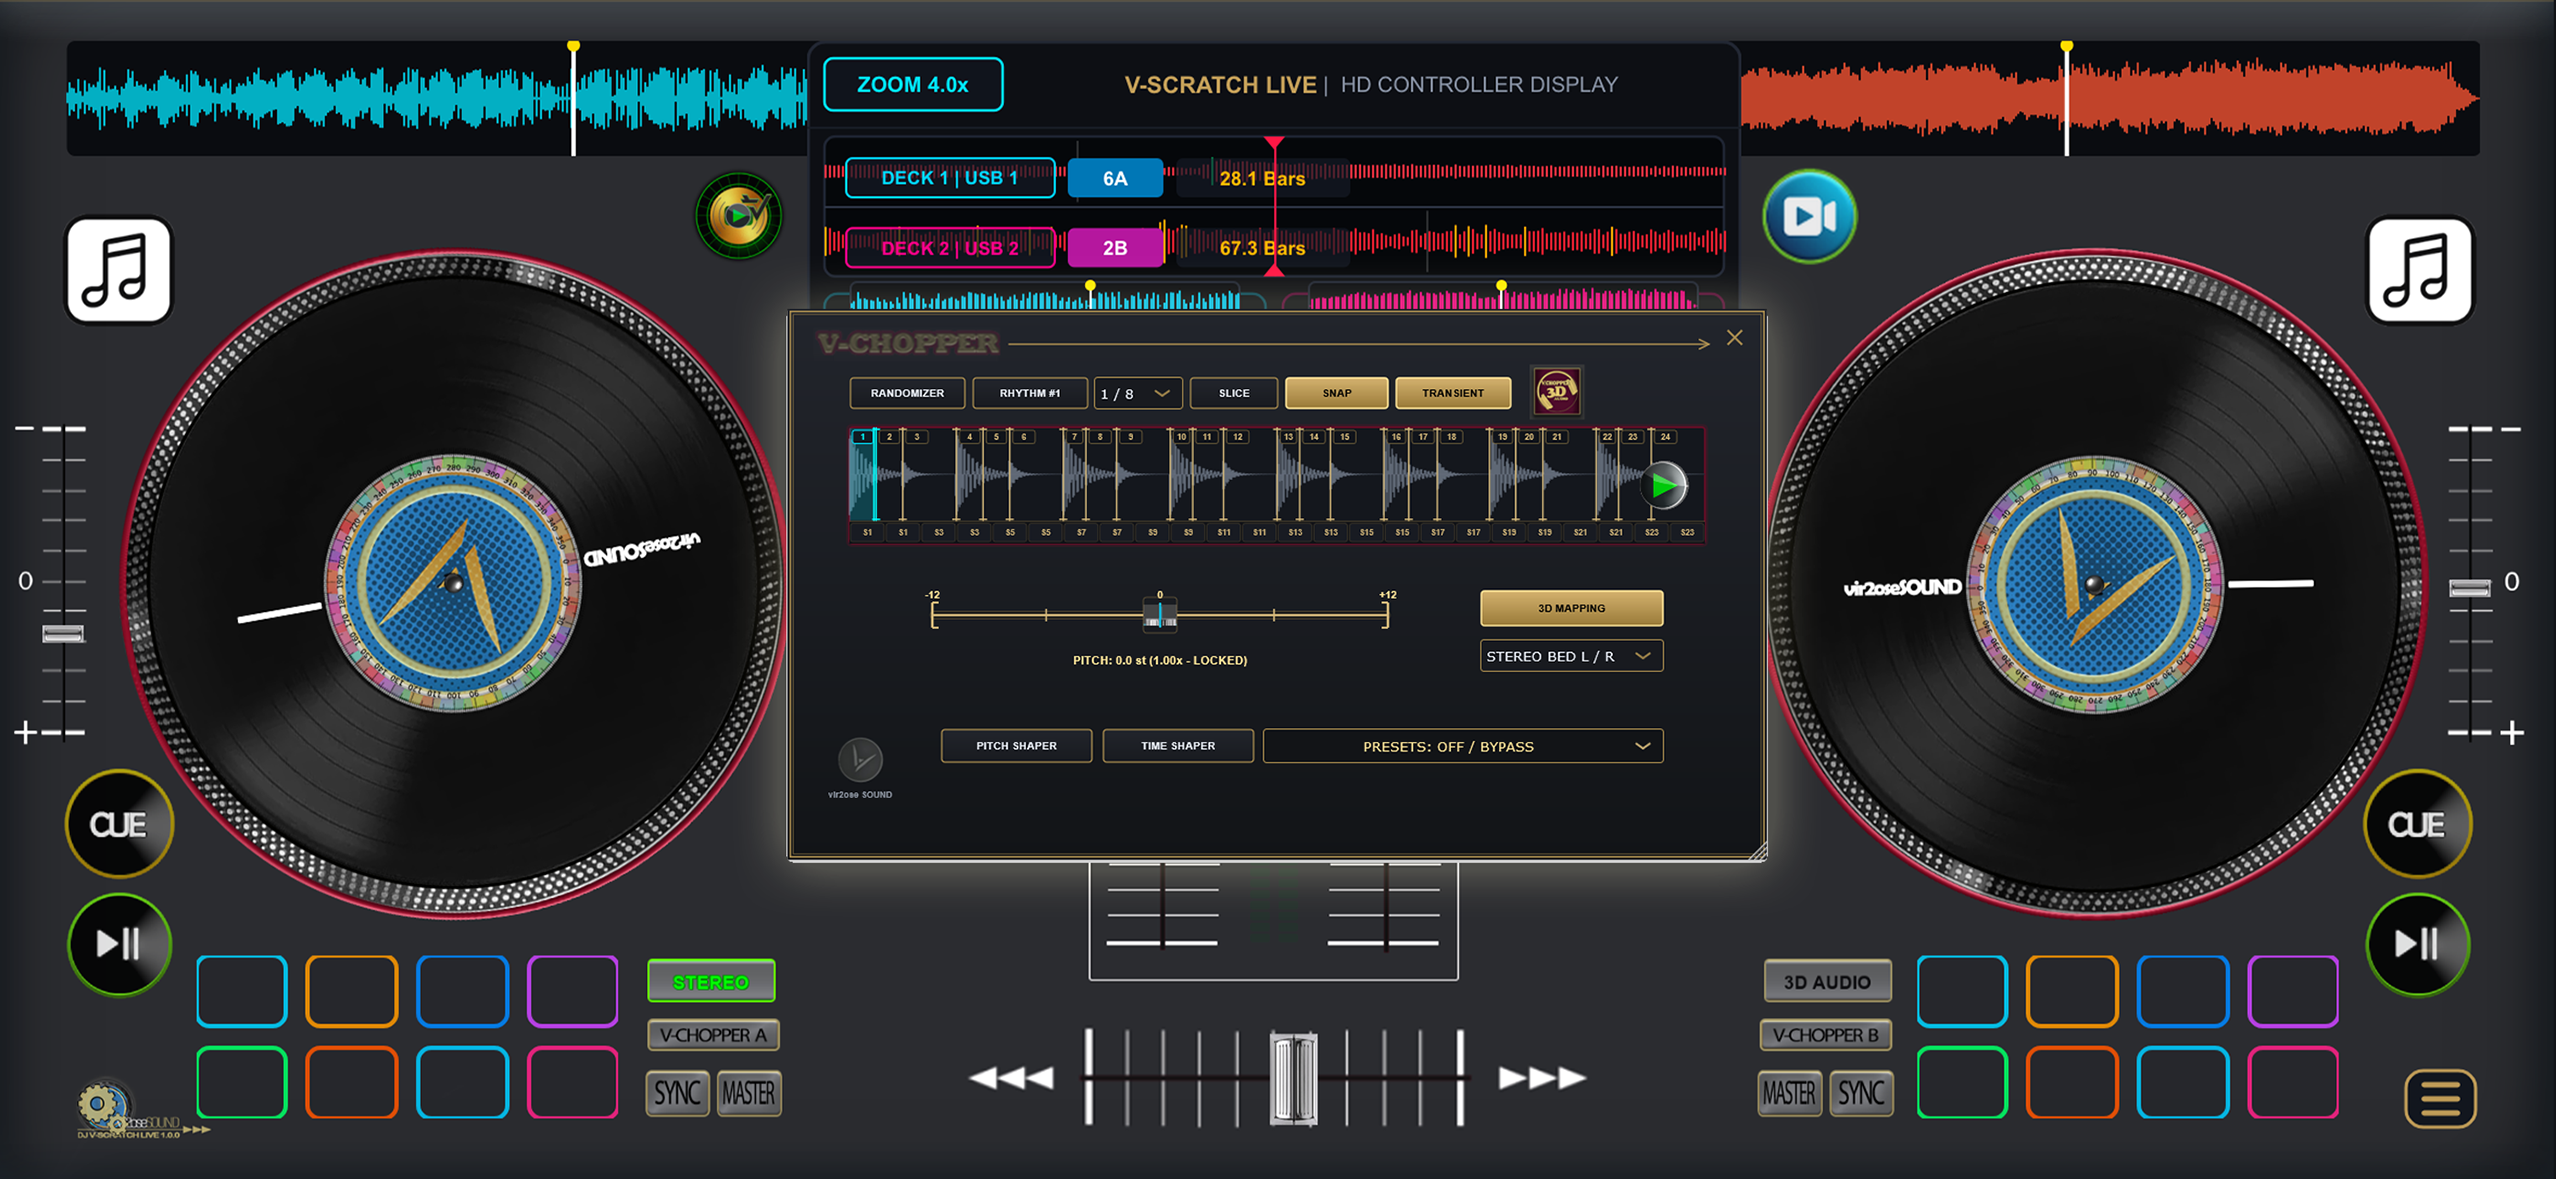Click the RHYTHM #1 button
Viewport: 2556px width, 1179px height.
point(1030,393)
